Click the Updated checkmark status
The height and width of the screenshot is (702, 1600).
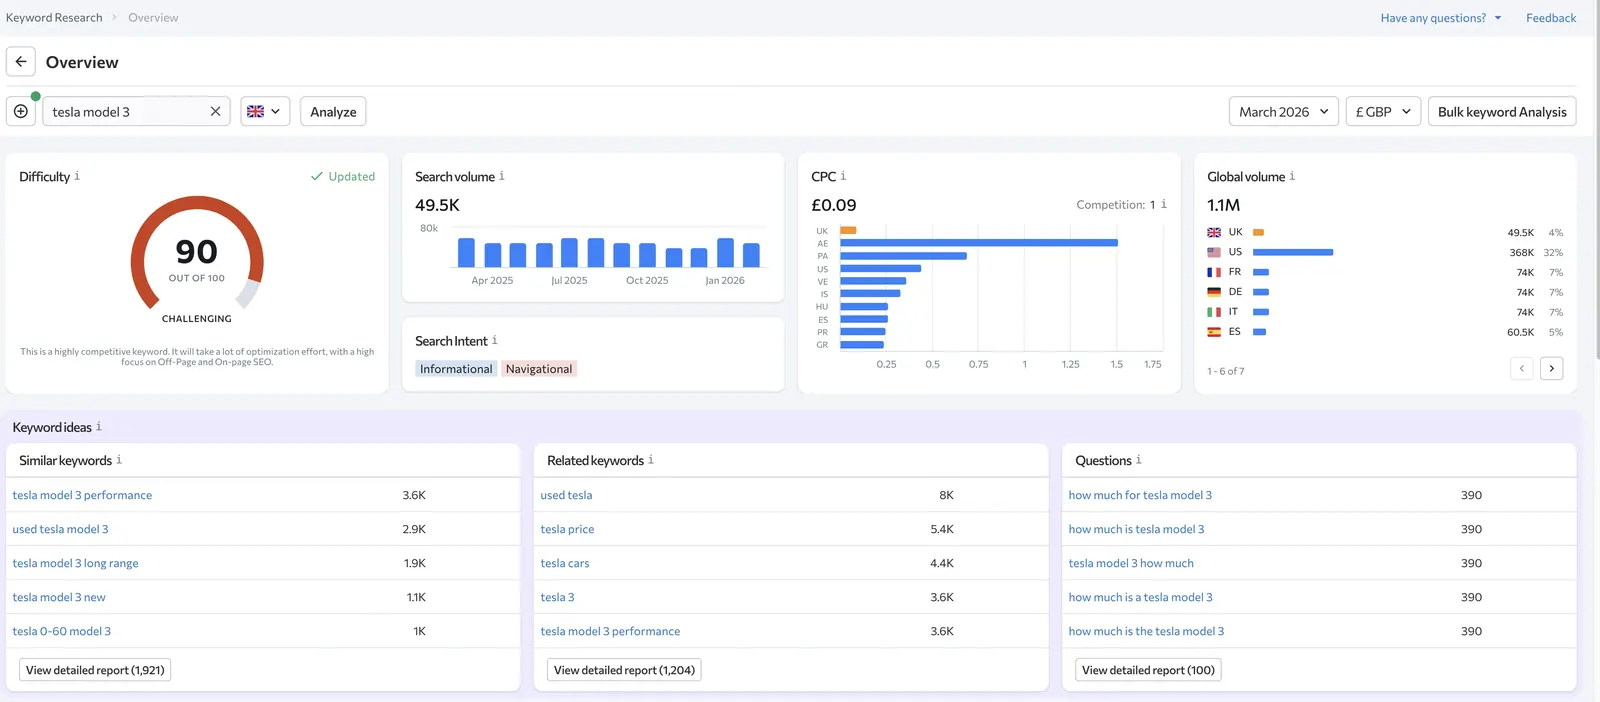tap(343, 176)
